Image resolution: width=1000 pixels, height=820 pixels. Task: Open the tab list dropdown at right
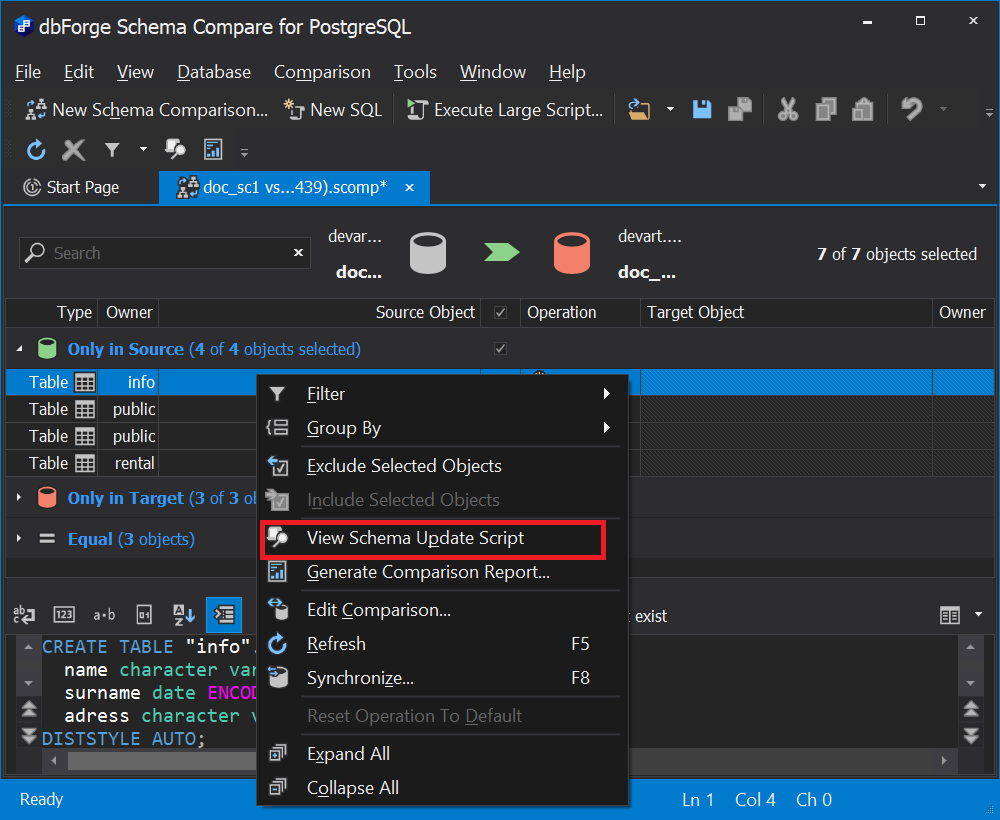(x=982, y=186)
